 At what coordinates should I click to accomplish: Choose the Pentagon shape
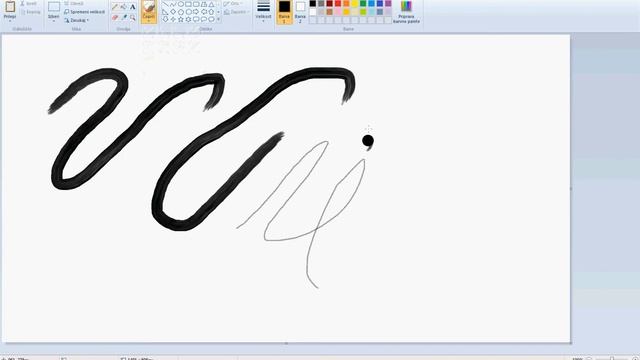coord(181,12)
